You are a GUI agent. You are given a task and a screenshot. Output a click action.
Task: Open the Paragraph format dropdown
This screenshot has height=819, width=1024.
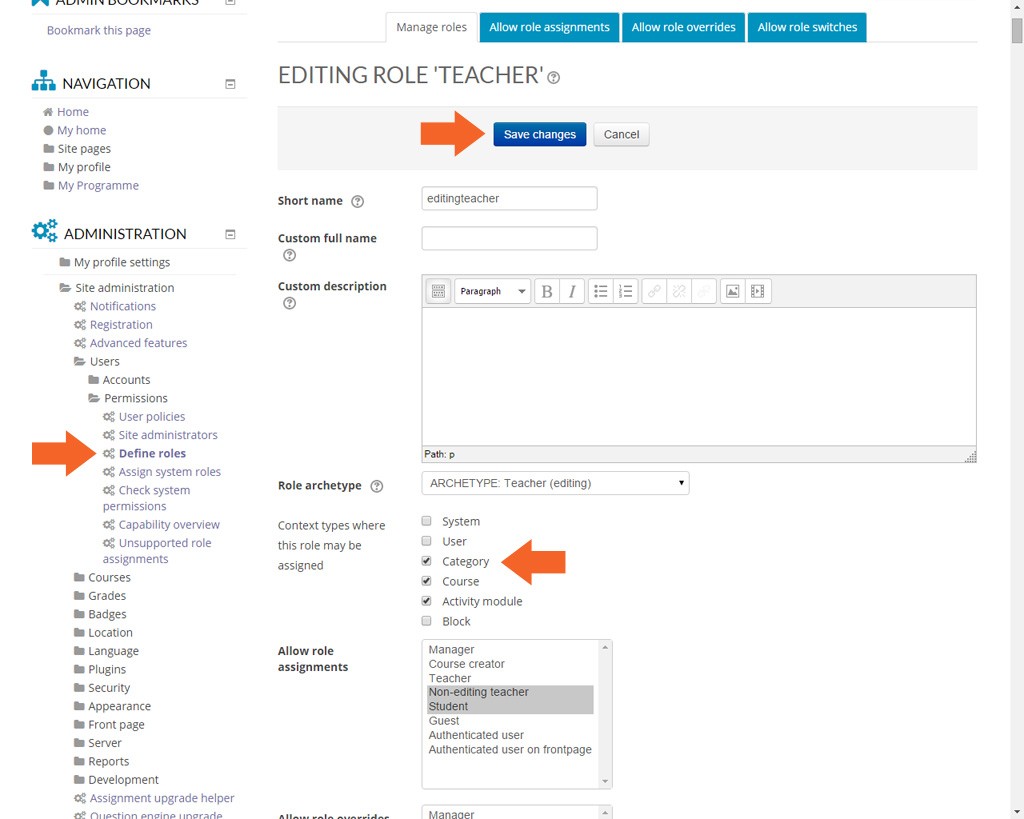tap(492, 291)
